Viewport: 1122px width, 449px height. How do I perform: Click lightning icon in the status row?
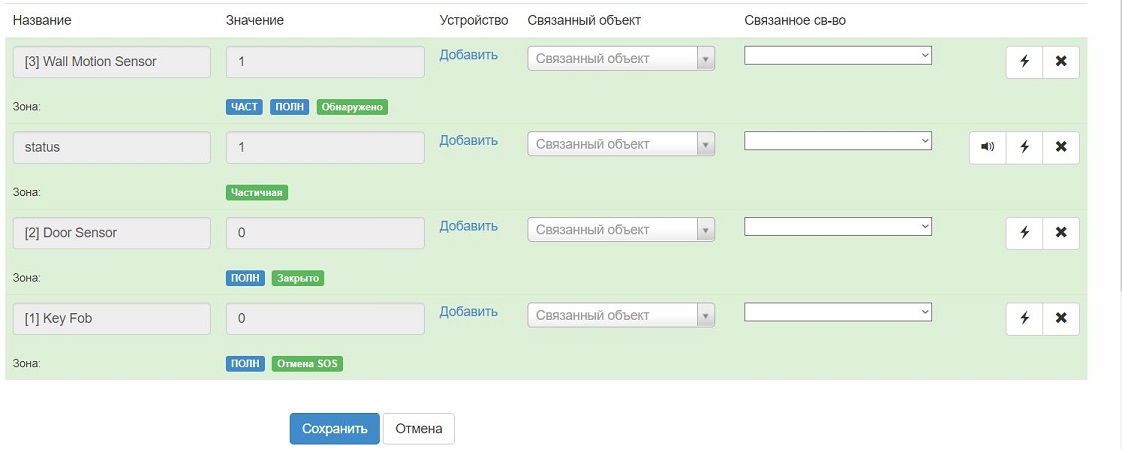point(1024,148)
